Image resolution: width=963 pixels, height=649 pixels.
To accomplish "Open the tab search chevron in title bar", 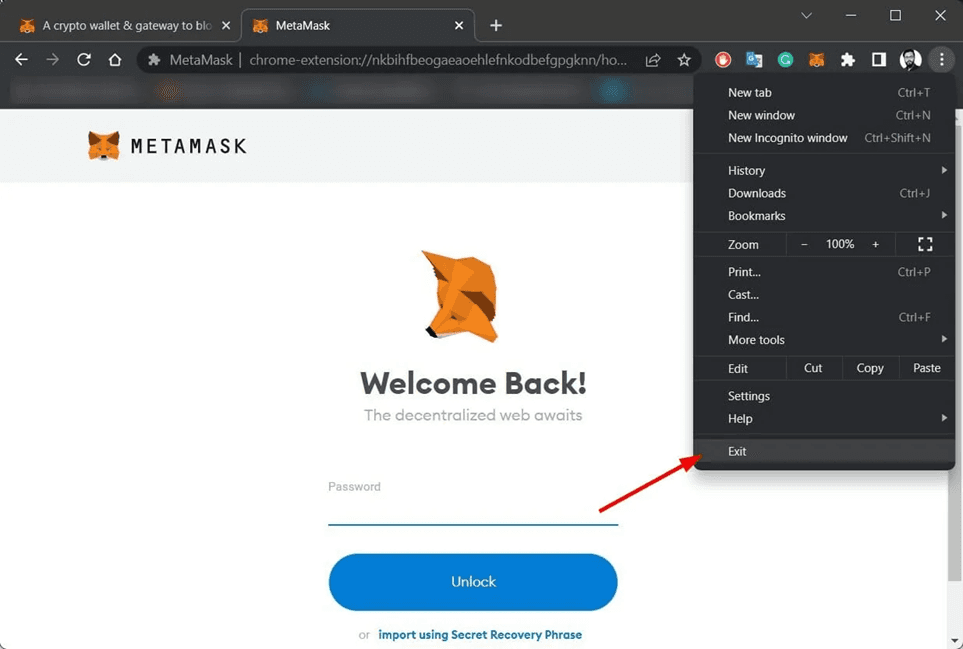I will pyautogui.click(x=806, y=15).
